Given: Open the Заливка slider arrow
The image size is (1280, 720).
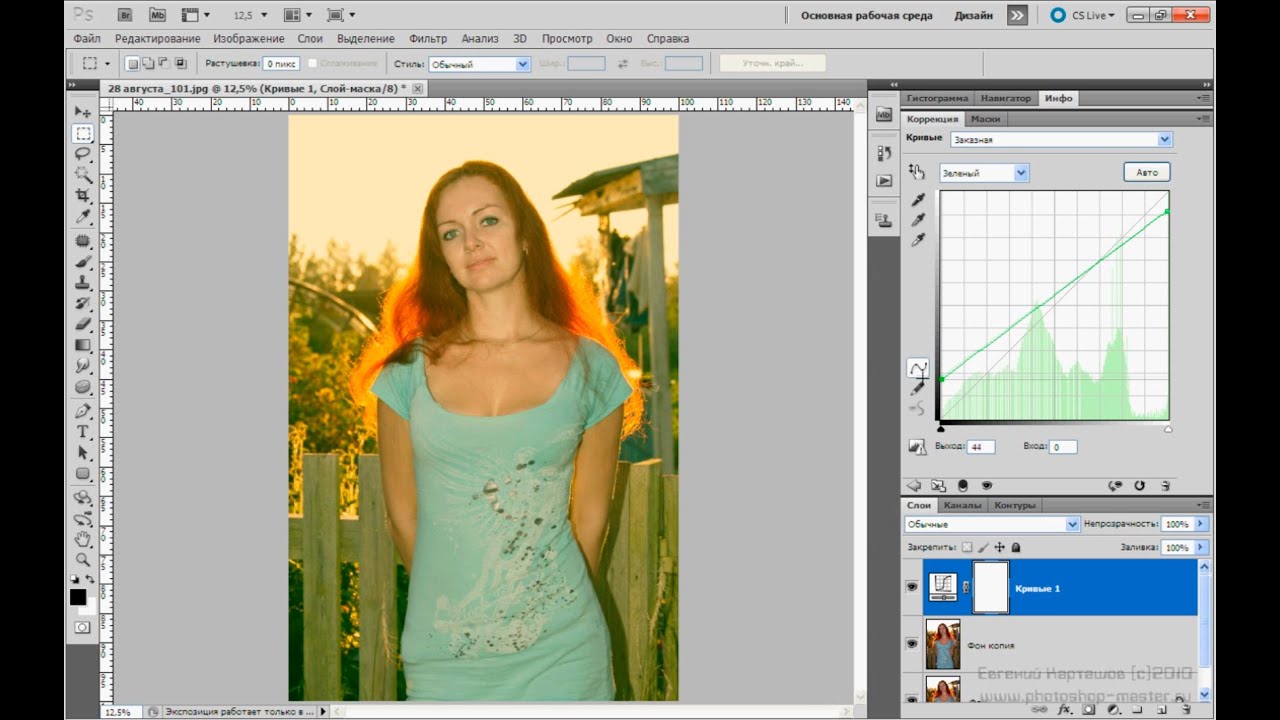Looking at the screenshot, I should tap(1201, 548).
